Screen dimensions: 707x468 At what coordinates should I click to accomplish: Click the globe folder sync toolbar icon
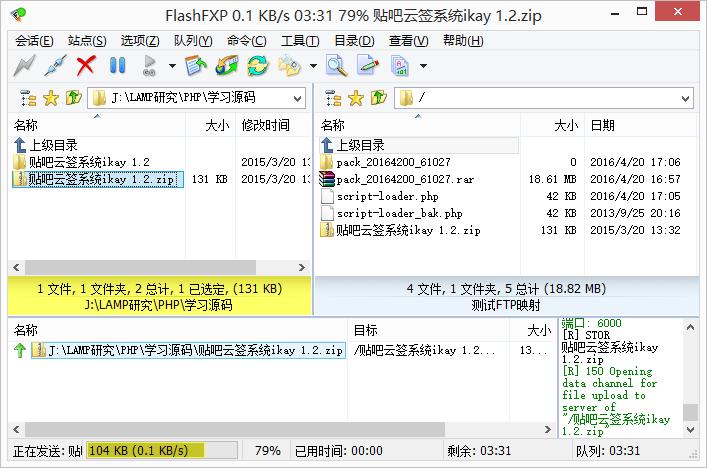[x=227, y=66]
